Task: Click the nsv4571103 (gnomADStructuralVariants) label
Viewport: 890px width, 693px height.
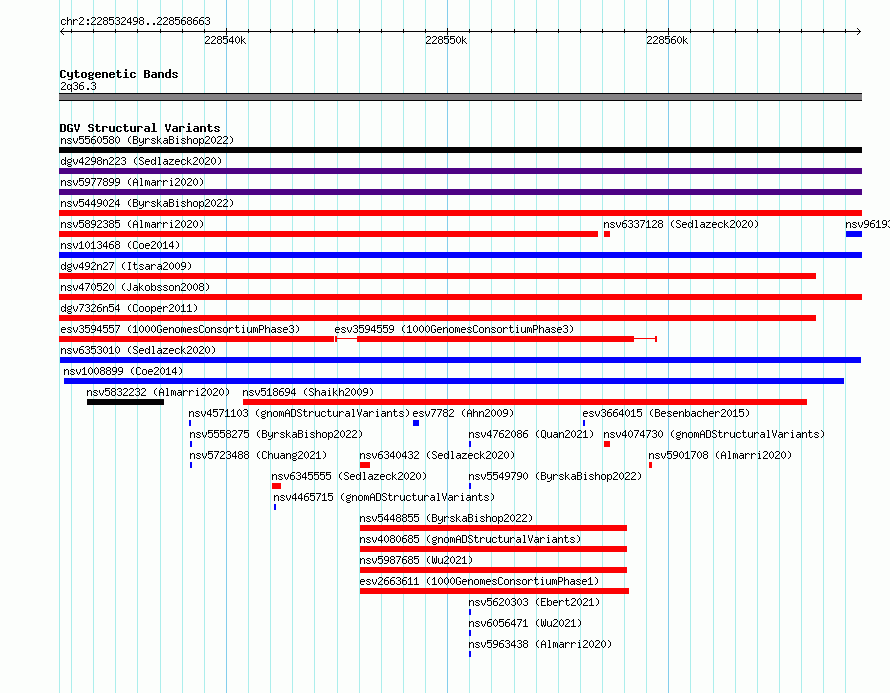Action: (299, 413)
